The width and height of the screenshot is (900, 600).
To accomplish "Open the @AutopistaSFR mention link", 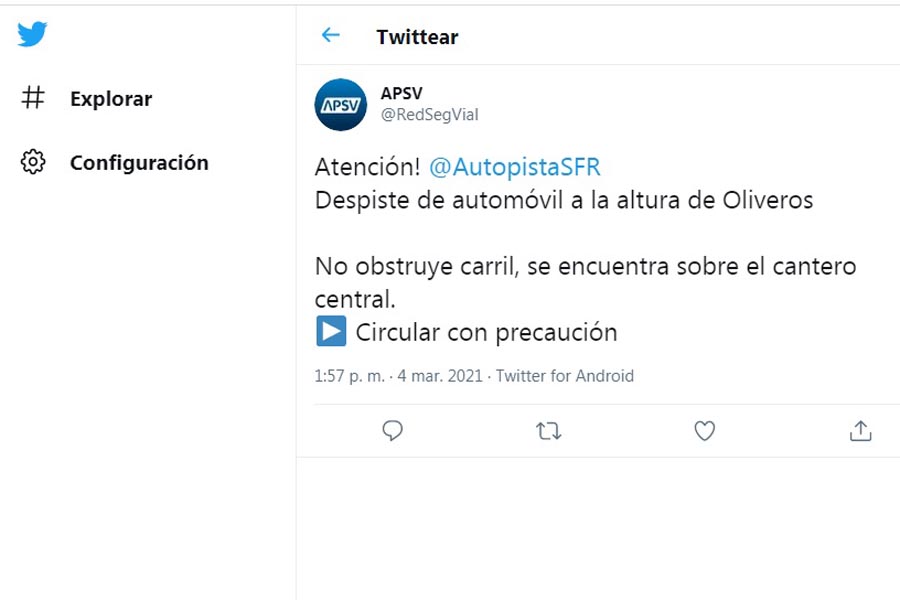I will (514, 167).
